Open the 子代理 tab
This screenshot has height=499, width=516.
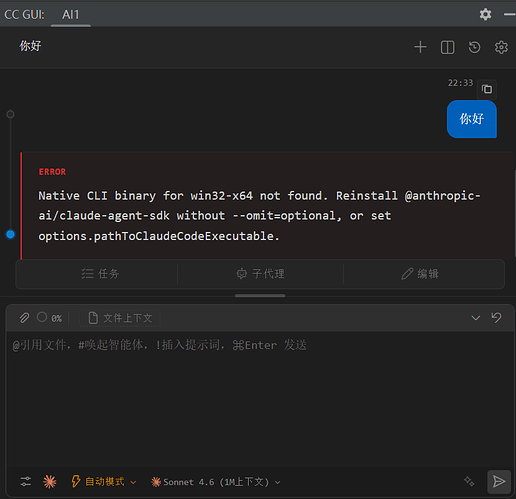coord(260,274)
